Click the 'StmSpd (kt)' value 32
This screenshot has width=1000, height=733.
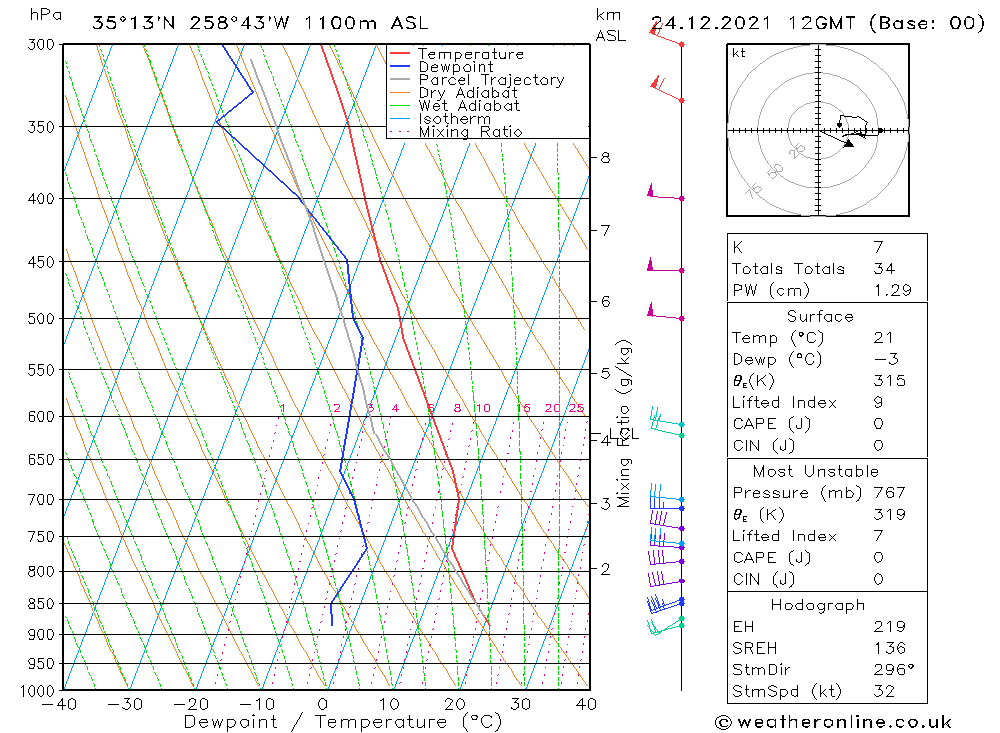[x=885, y=692]
